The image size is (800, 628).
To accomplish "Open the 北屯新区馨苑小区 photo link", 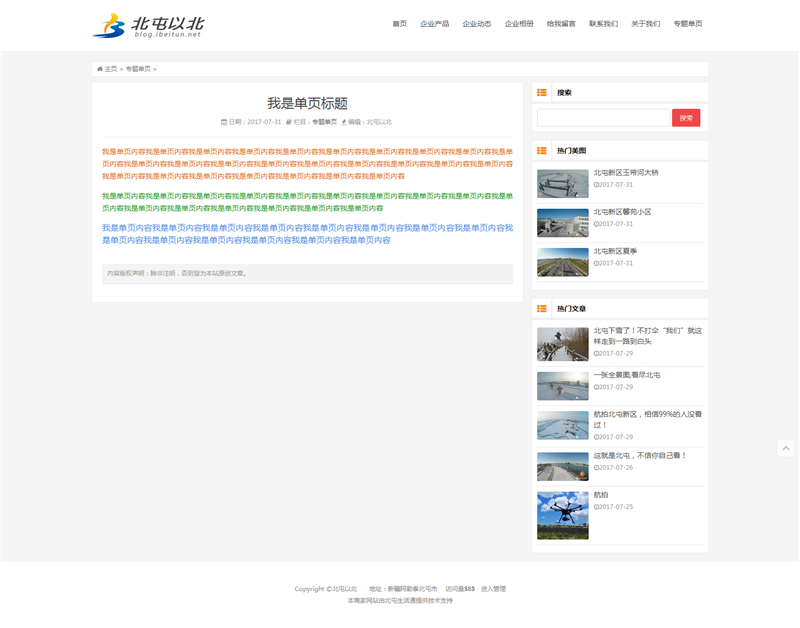I will 622,212.
